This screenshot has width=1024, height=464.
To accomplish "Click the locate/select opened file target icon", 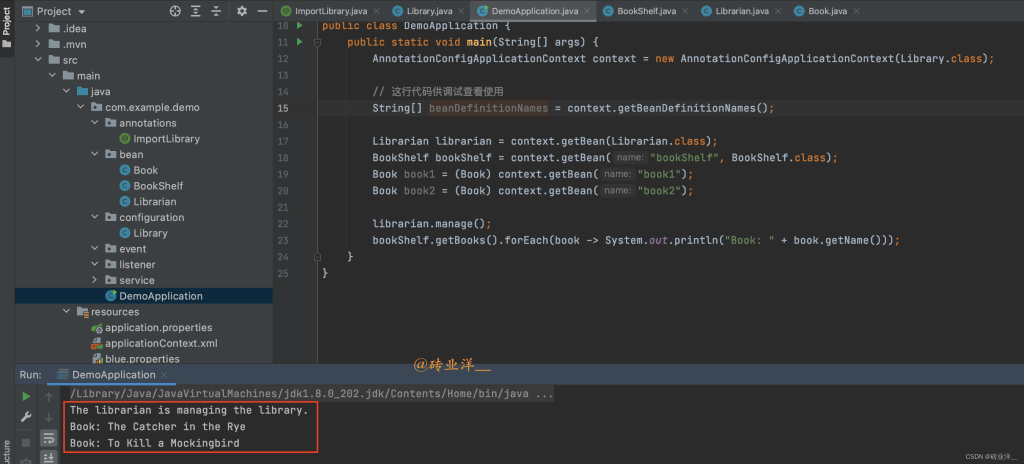I will coord(176,11).
